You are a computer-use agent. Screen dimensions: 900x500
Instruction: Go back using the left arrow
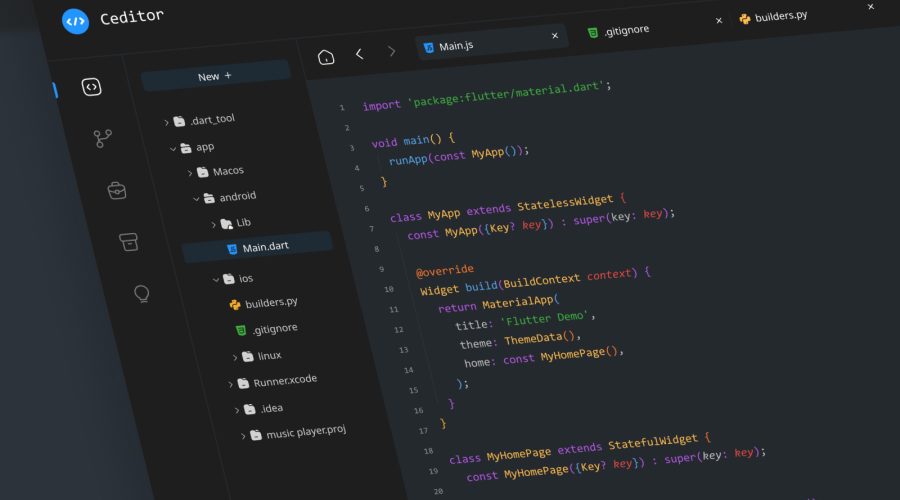click(359, 53)
